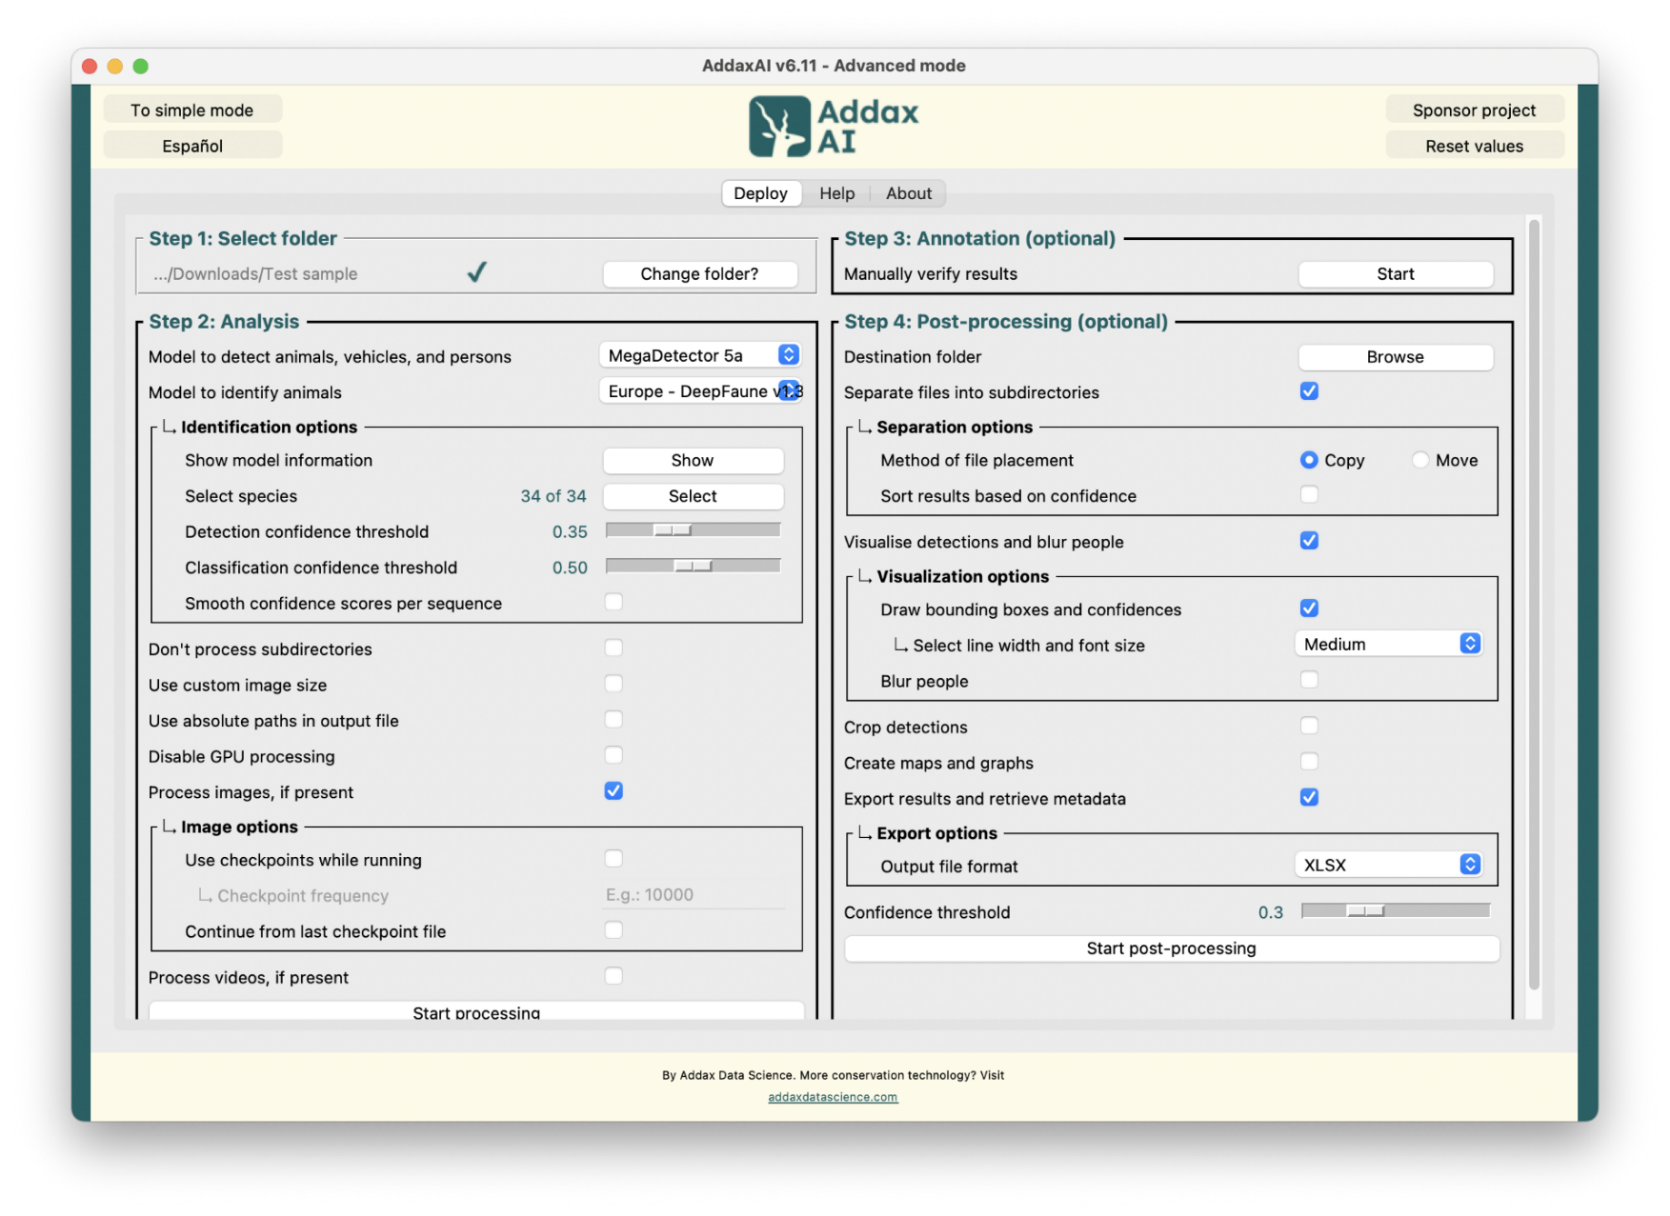Uncheck Visualise detections and blur people
The image size is (1670, 1216).
tap(1308, 541)
